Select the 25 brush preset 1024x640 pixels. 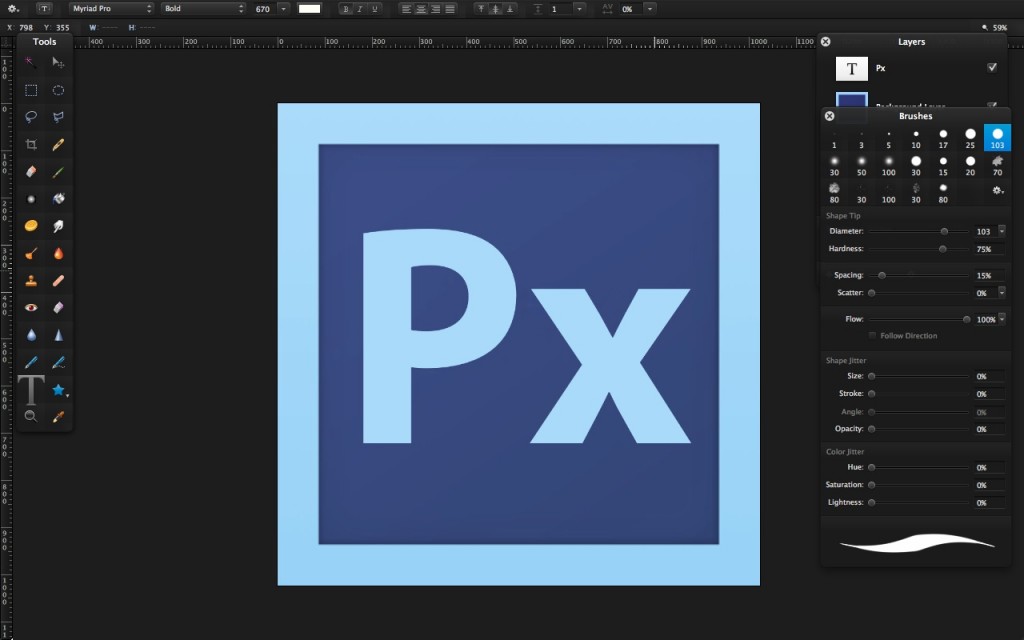click(970, 138)
